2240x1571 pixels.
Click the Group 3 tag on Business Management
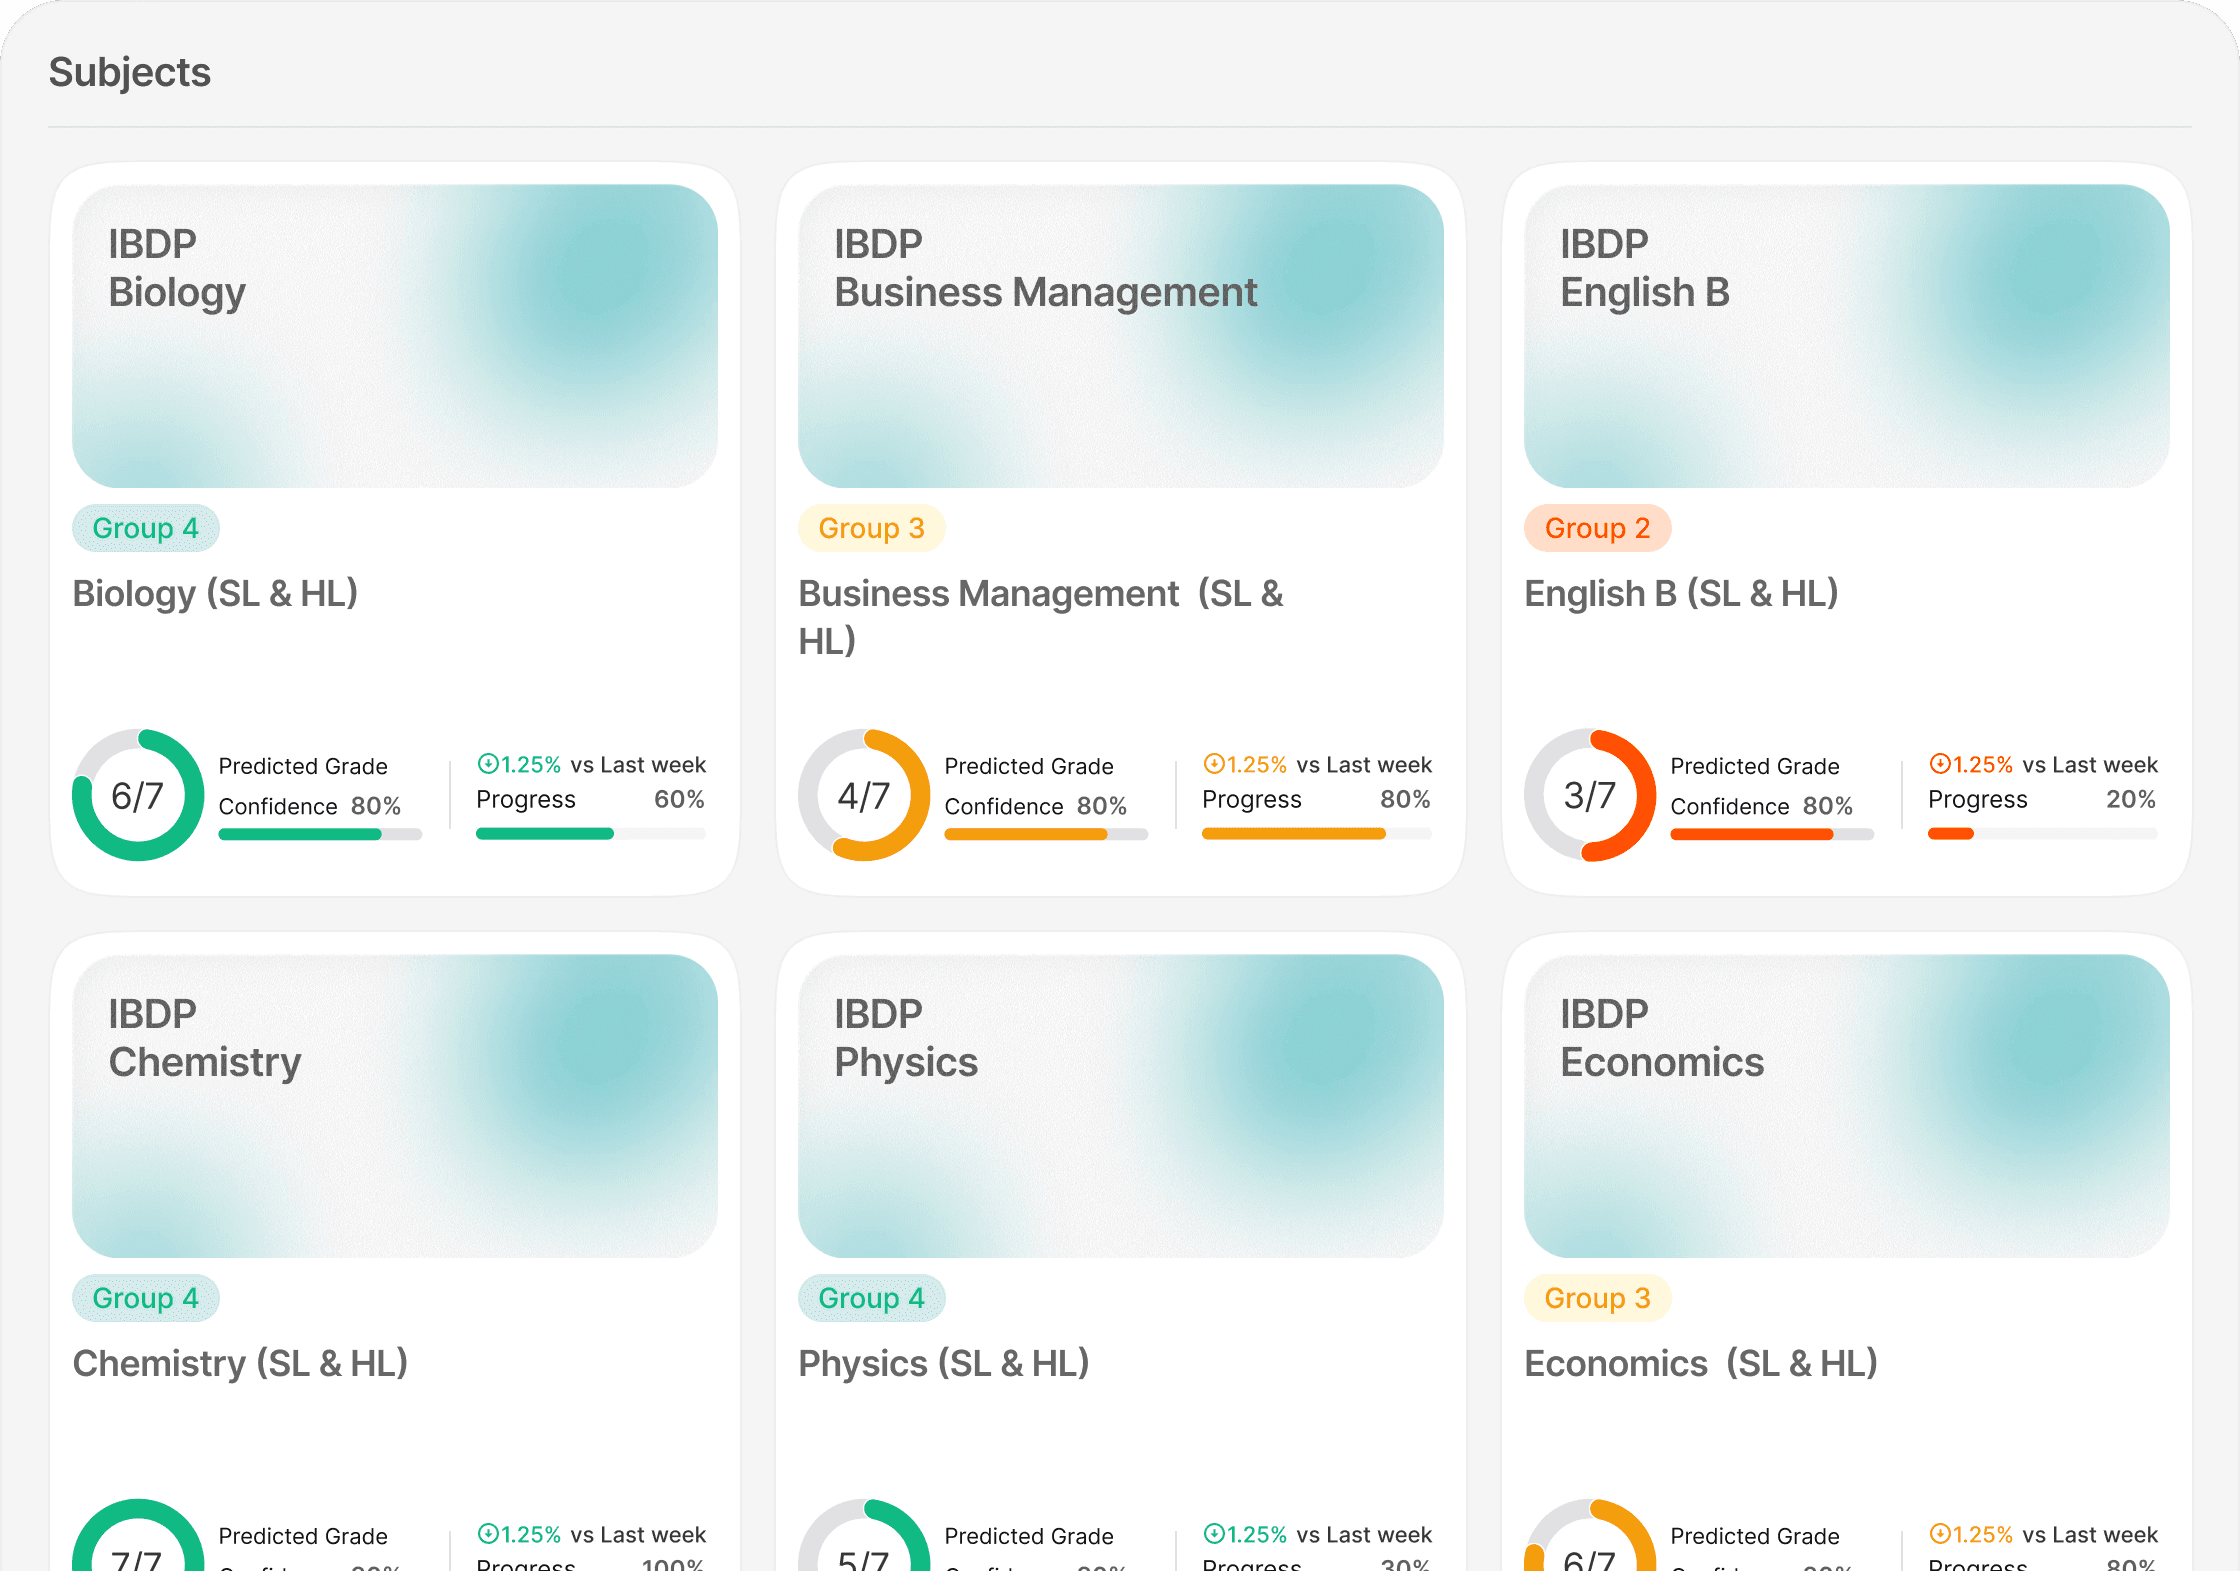coord(872,528)
